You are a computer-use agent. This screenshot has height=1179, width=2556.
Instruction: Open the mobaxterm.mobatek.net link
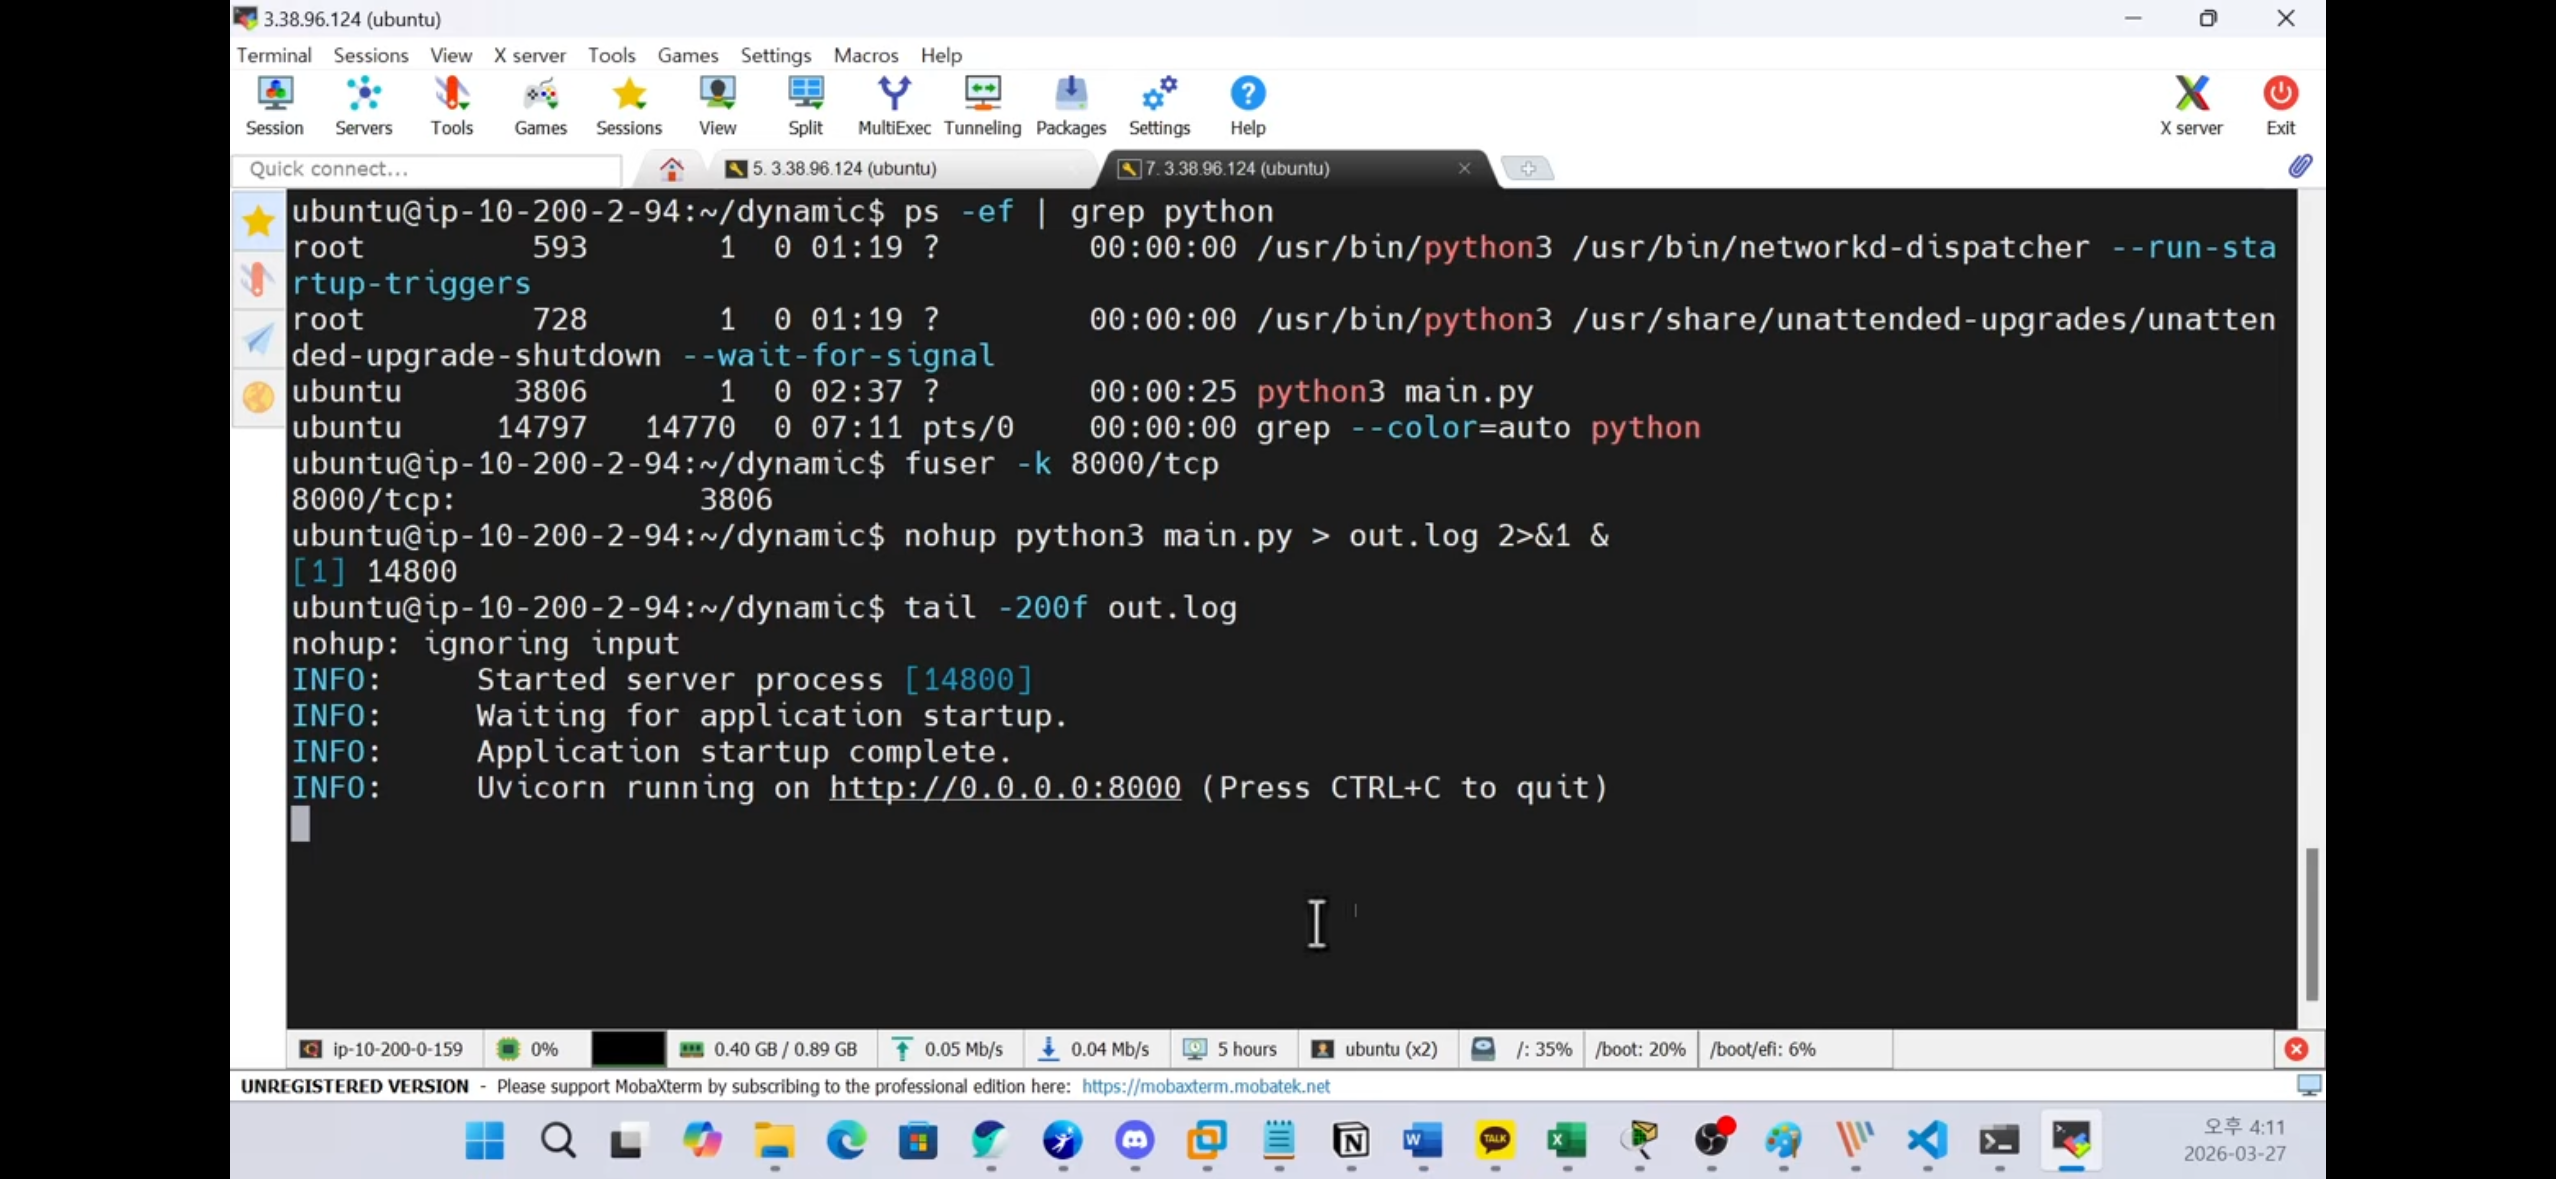(x=1205, y=1086)
